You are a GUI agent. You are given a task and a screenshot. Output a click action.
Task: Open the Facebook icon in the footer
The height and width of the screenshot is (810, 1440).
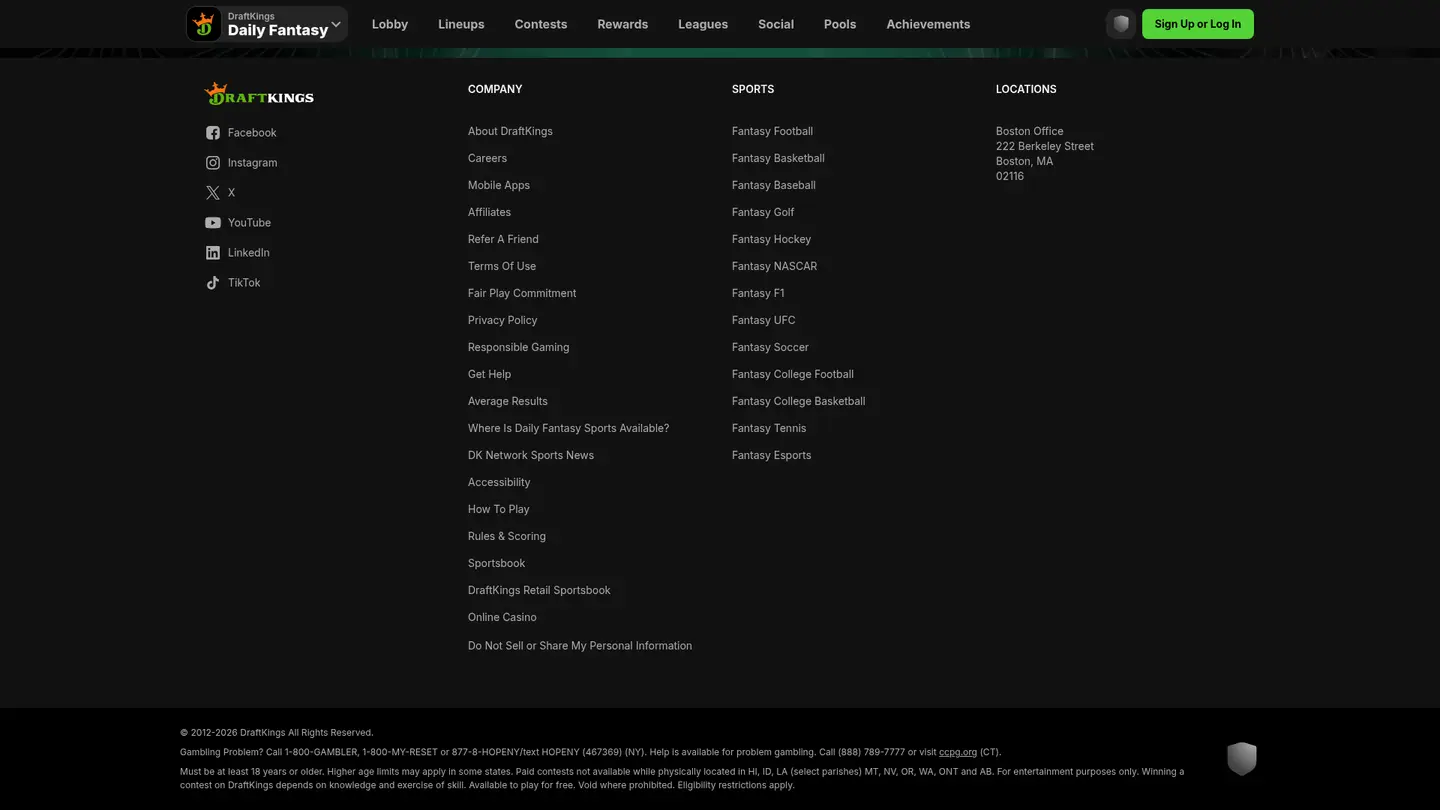click(x=213, y=133)
